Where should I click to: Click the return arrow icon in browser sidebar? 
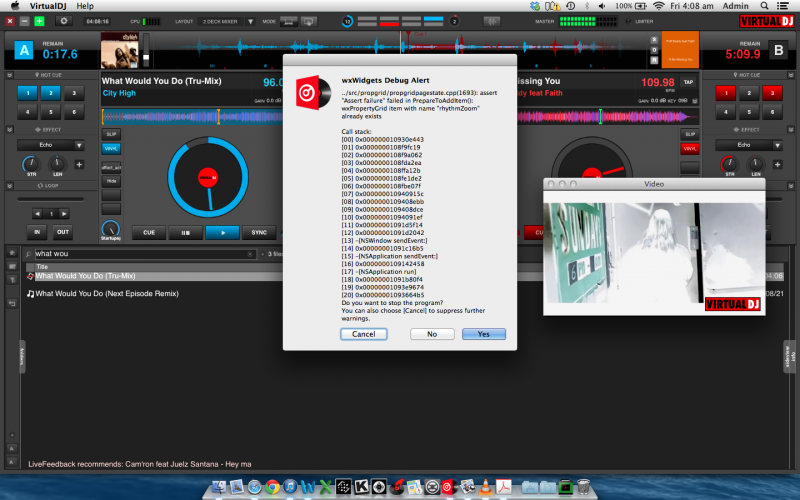pos(12,304)
